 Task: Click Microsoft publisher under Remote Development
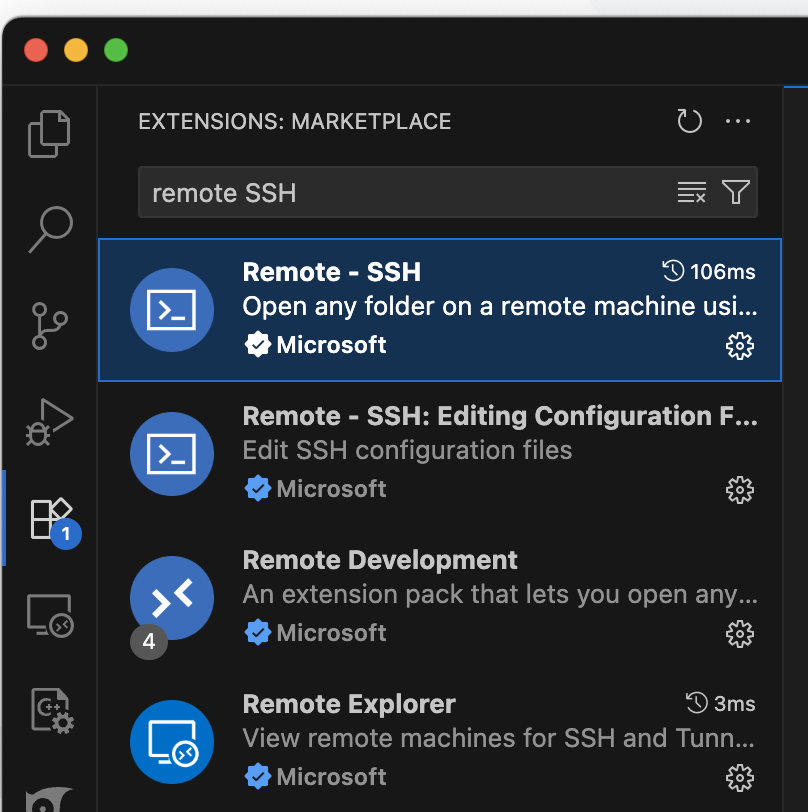tap(331, 633)
